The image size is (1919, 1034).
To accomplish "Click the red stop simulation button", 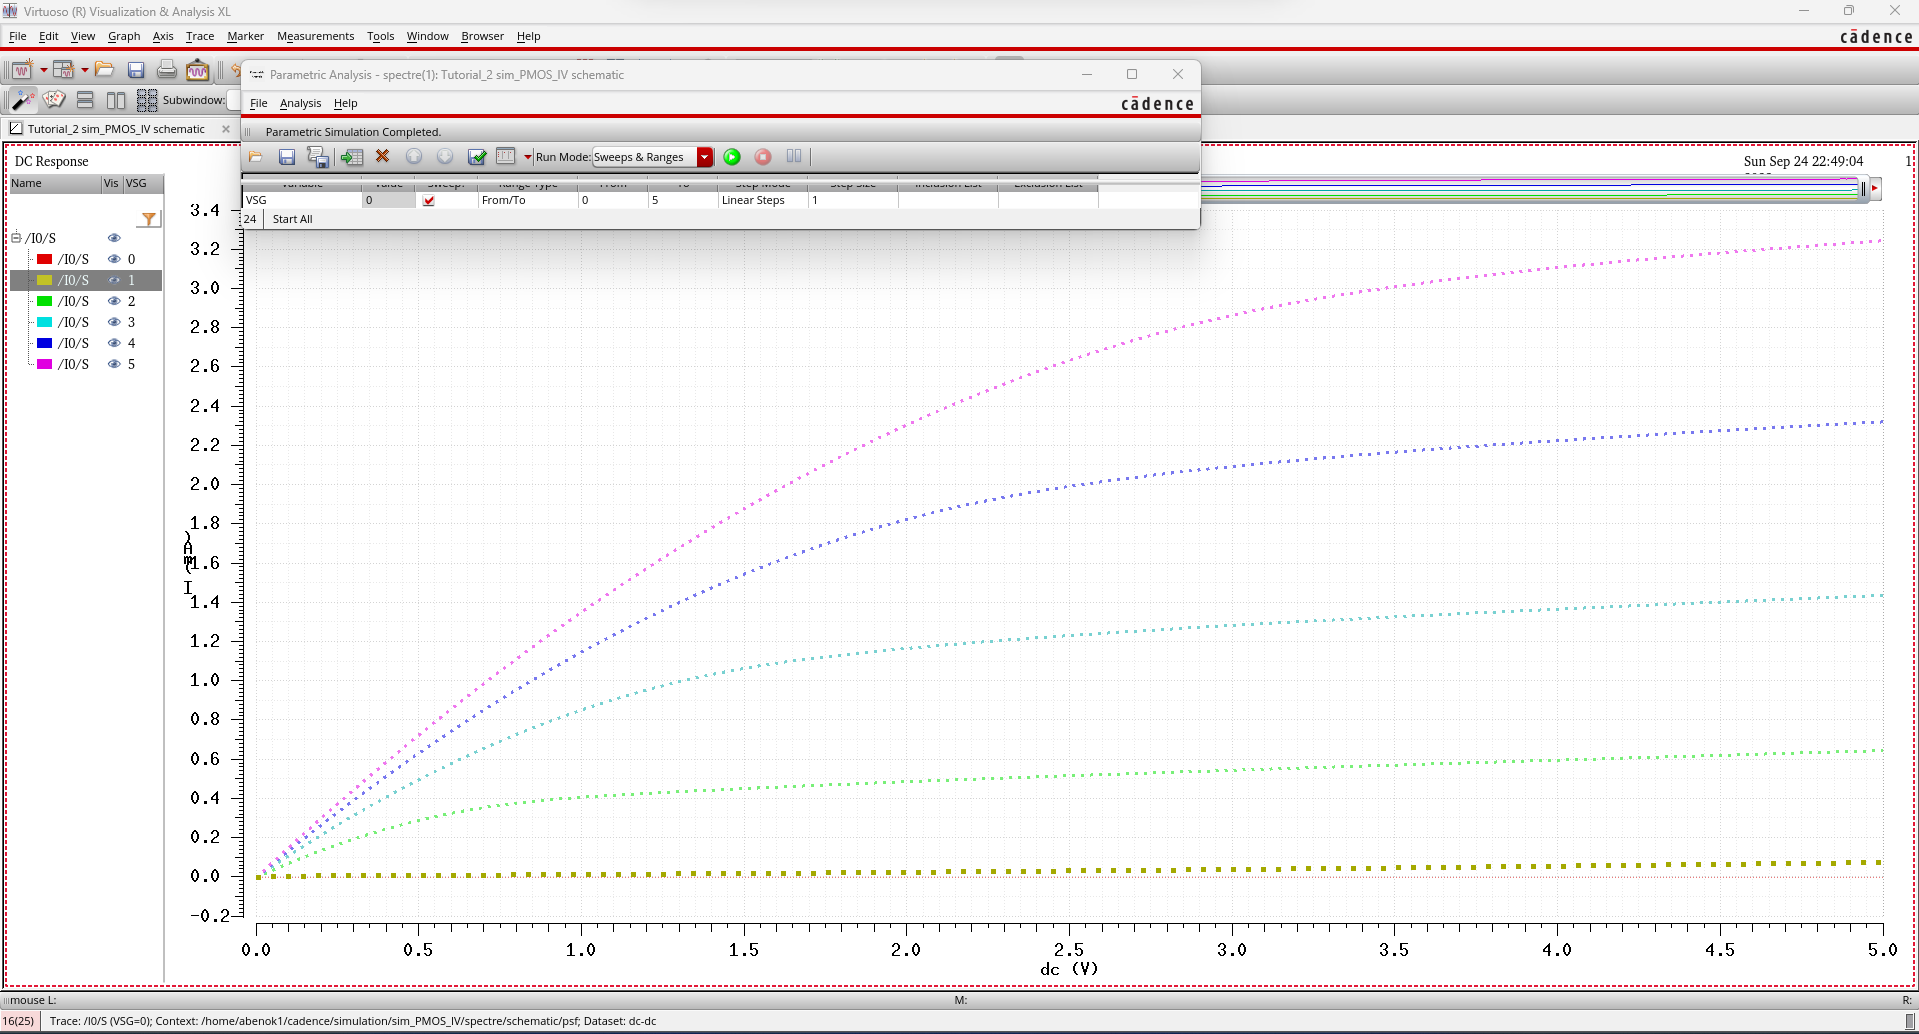I will 763,157.
